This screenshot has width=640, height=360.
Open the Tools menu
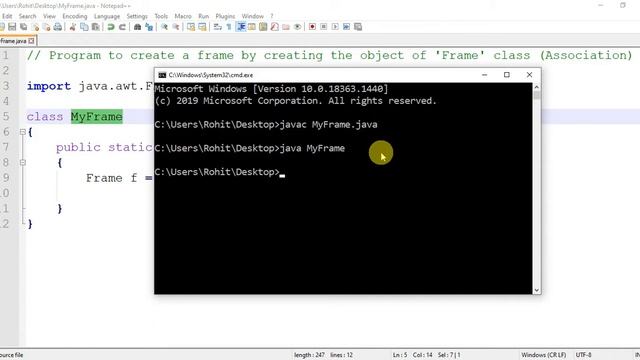click(161, 16)
